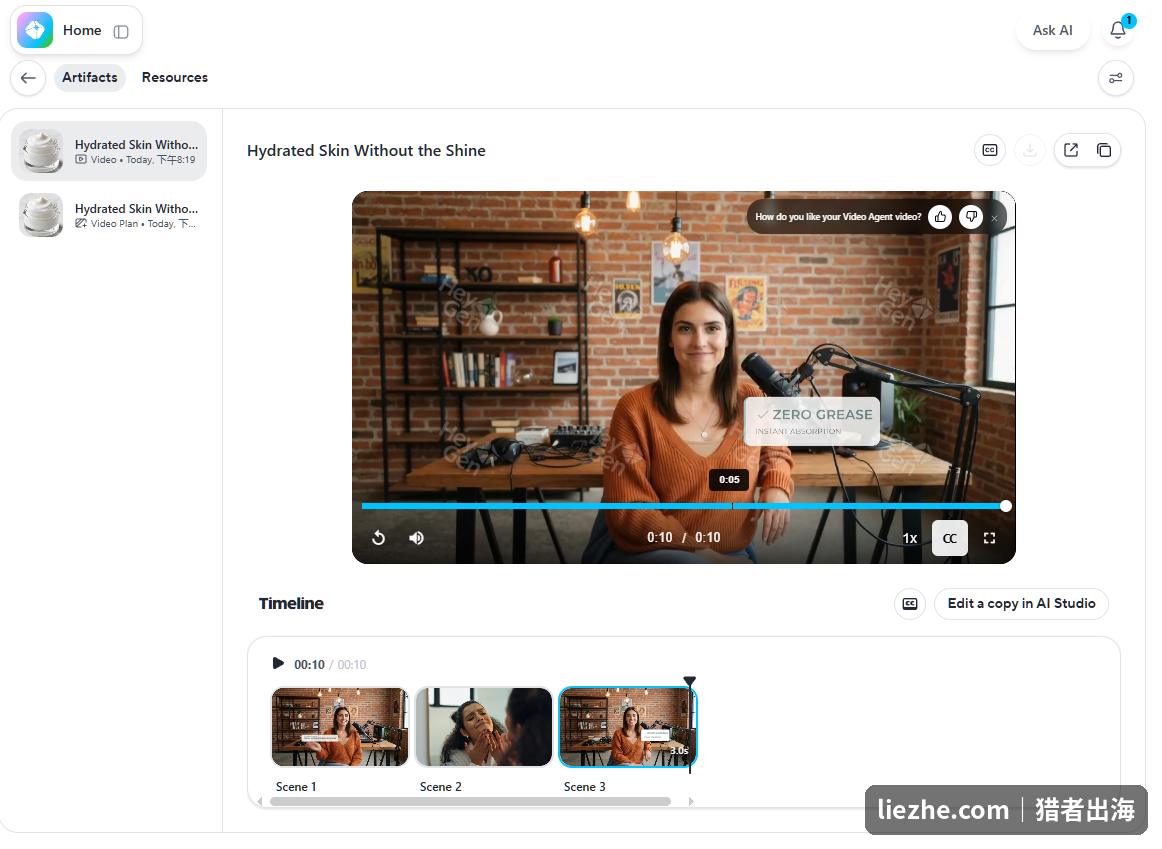Go back with the left arrow button

pyautogui.click(x=28, y=78)
